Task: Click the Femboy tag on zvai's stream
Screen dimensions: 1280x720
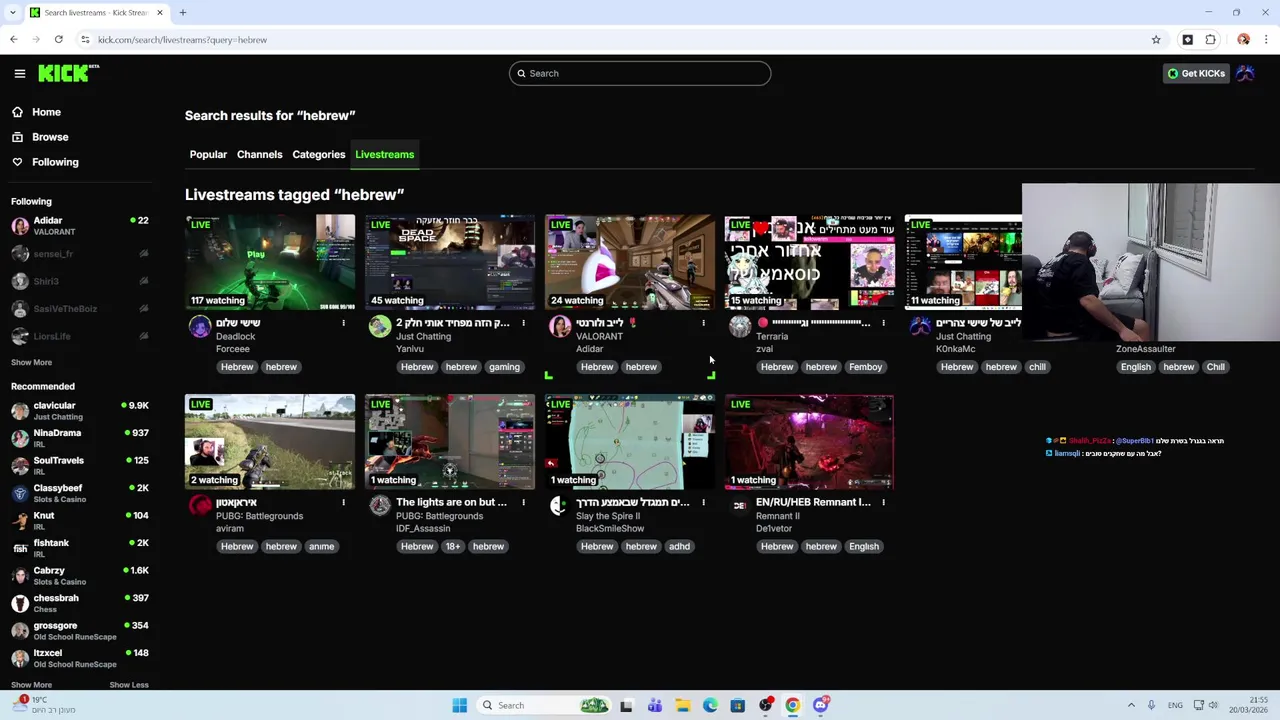Action: [x=865, y=367]
